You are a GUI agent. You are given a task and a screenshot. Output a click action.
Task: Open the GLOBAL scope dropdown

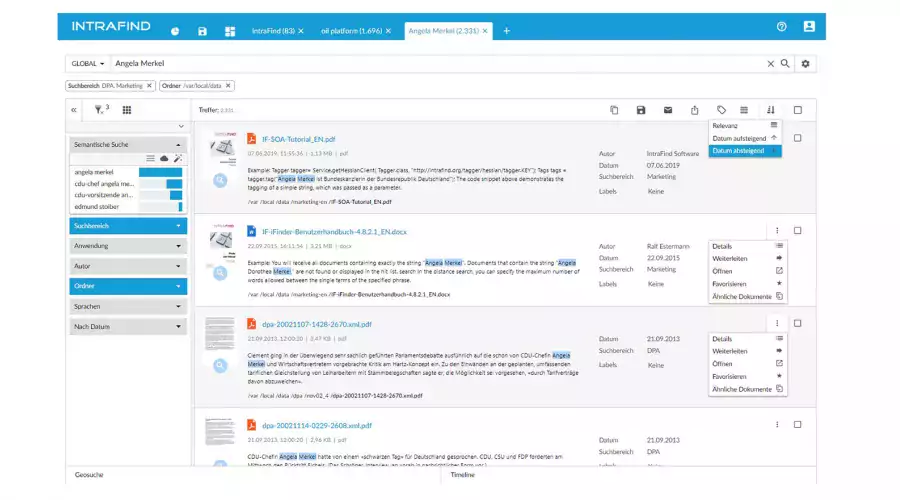tap(87, 64)
